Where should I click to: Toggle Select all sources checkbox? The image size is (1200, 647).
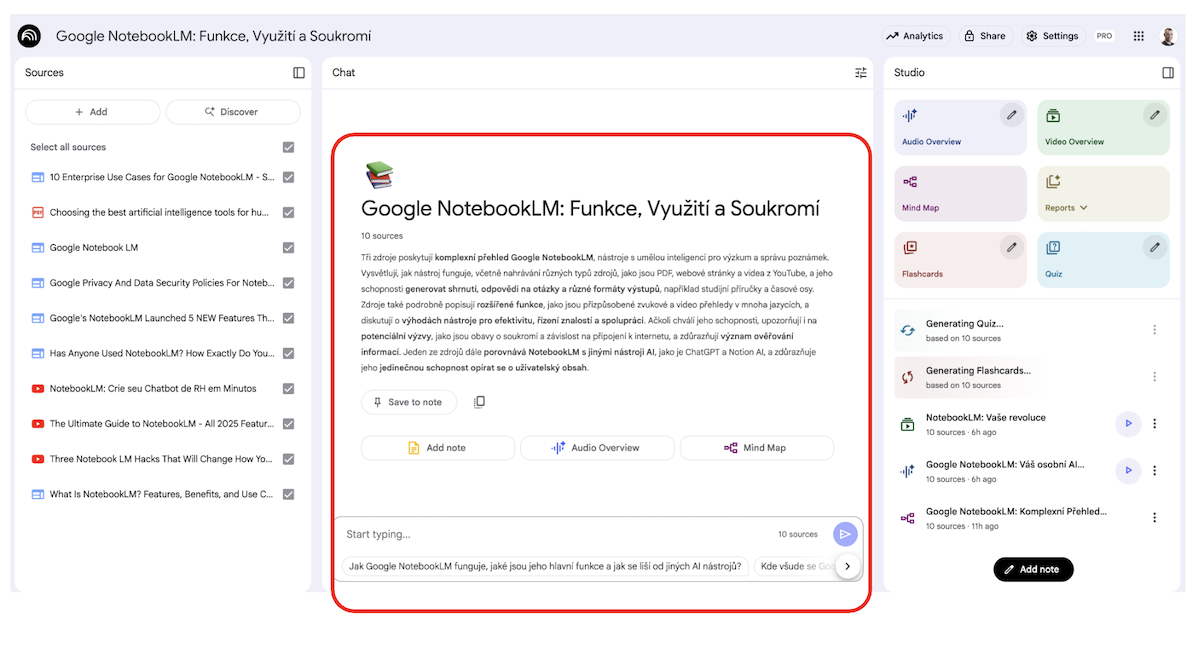pyautogui.click(x=289, y=147)
